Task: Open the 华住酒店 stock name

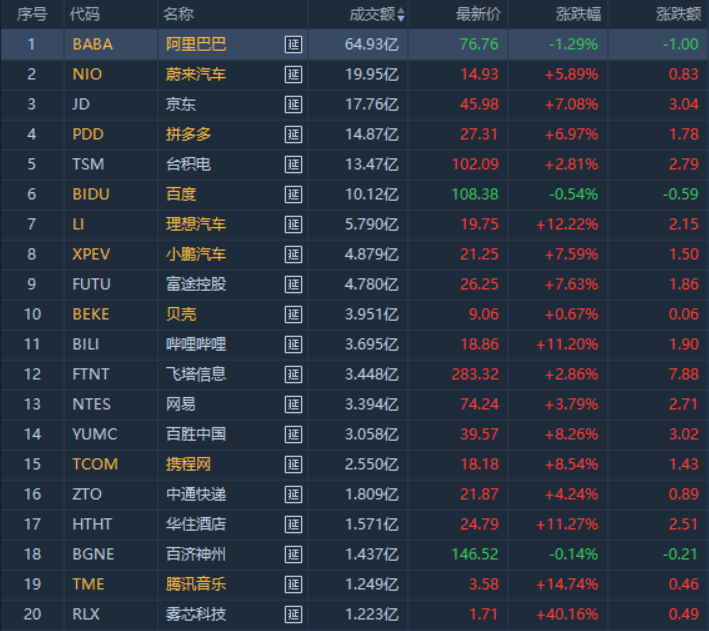Action: (x=196, y=524)
